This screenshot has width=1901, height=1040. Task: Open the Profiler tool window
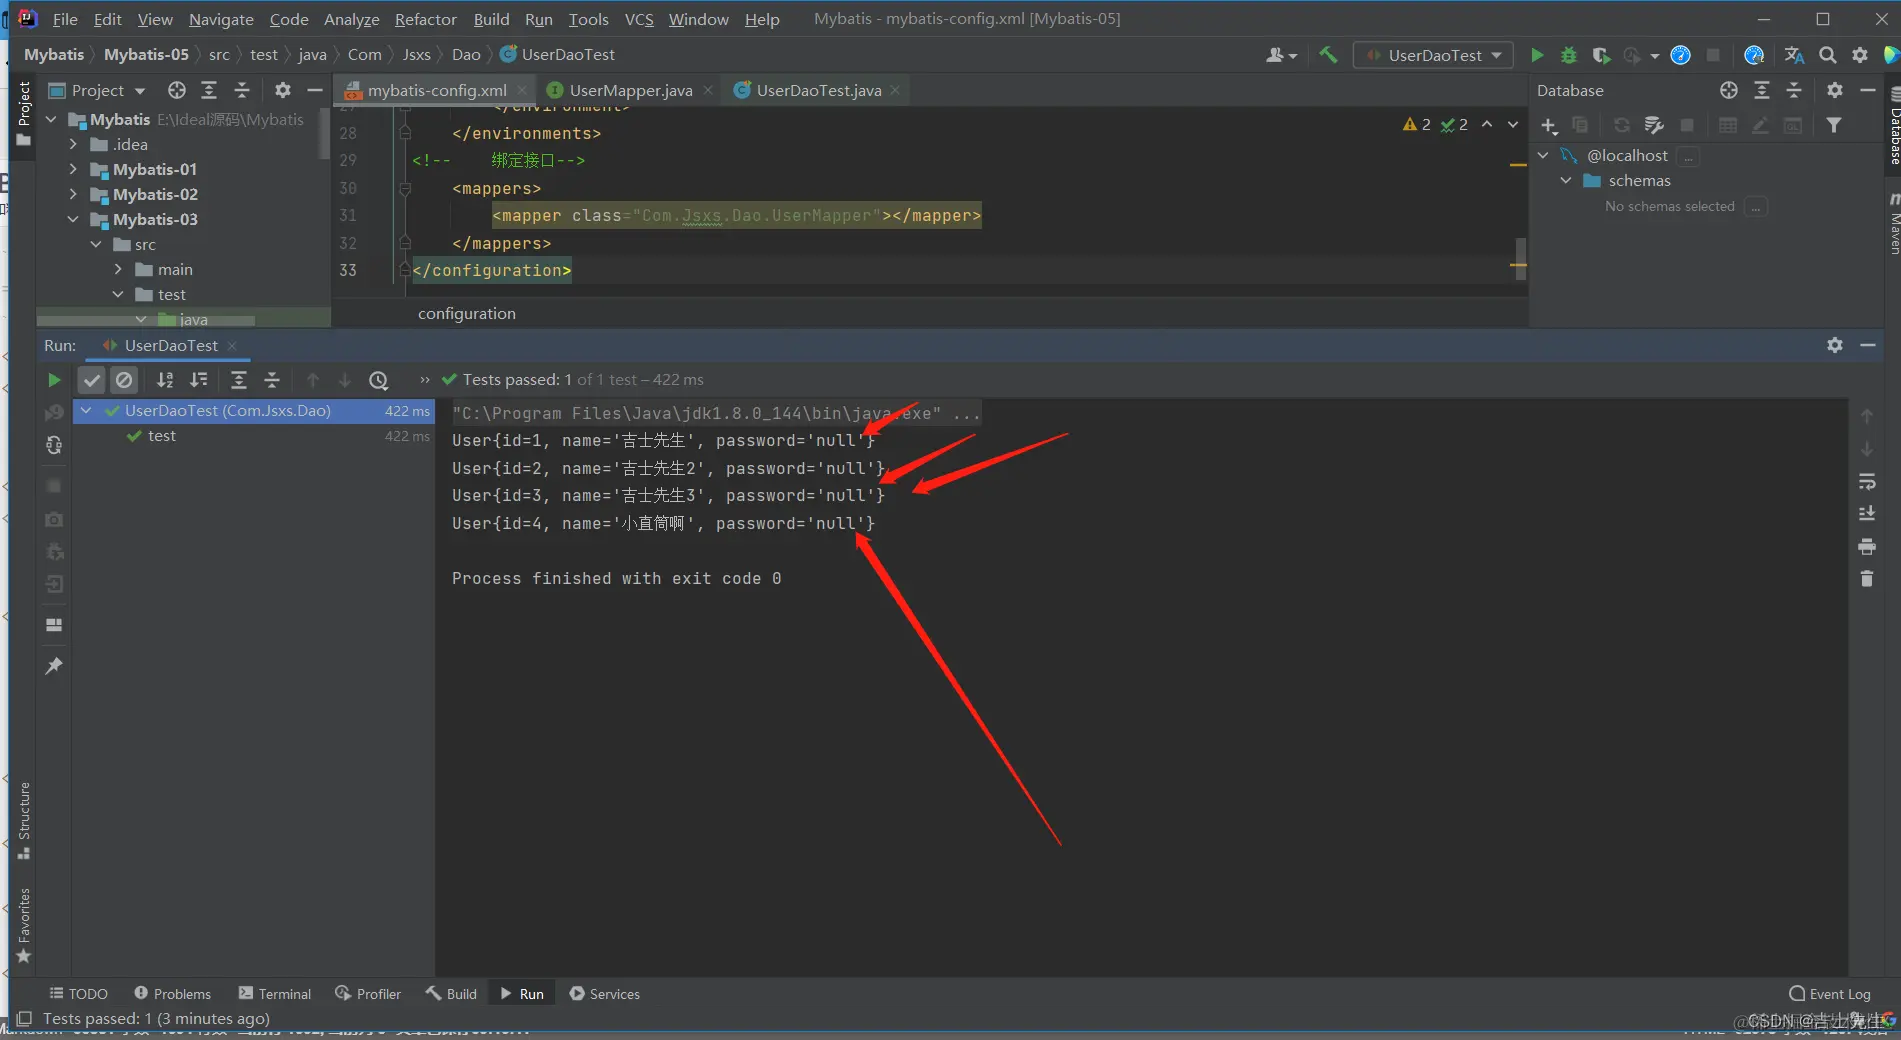pos(368,993)
